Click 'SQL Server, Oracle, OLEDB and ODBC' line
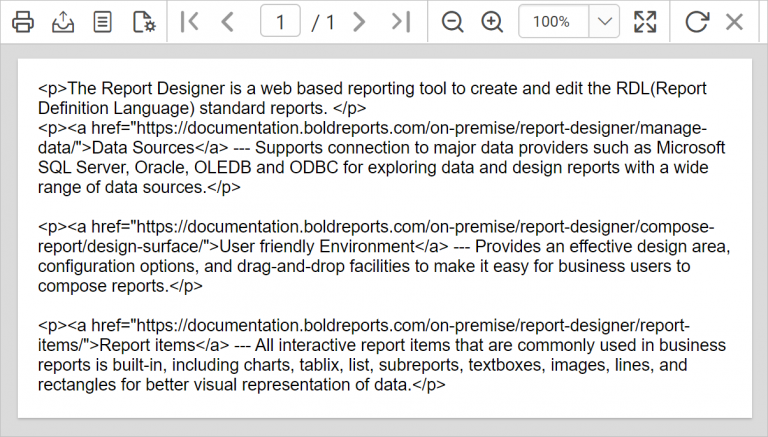Viewport: 768px width, 437px height. 373,167
